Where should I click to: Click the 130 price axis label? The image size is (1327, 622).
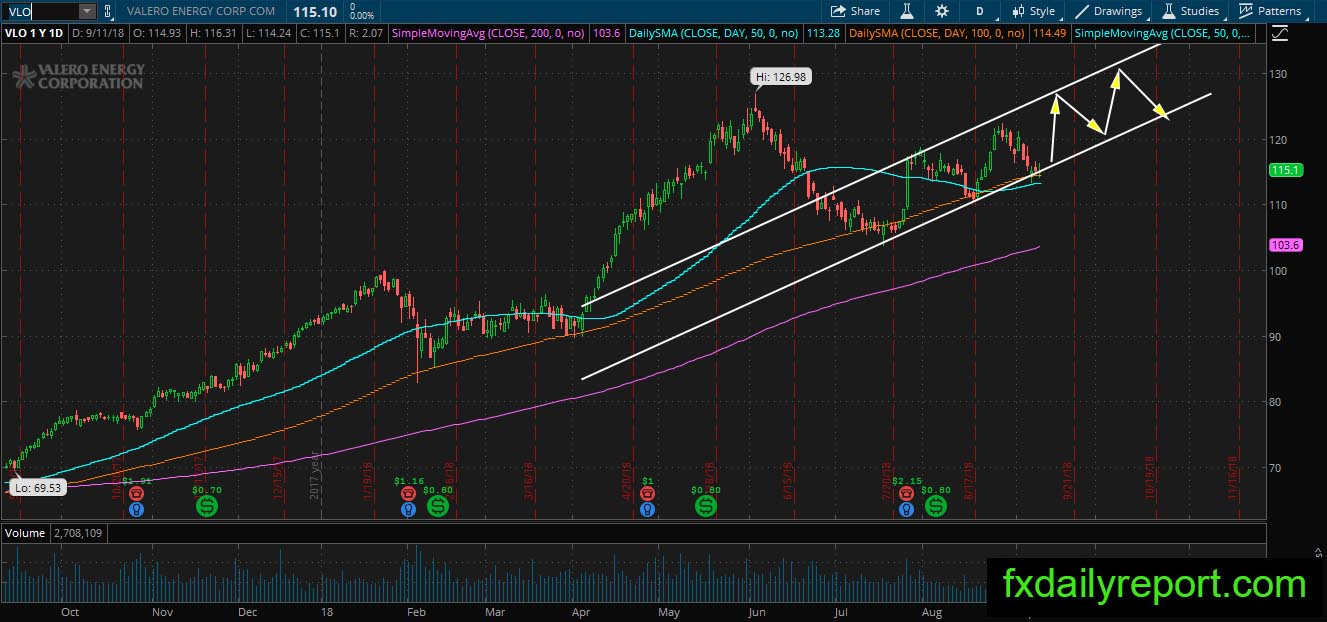pyautogui.click(x=1278, y=74)
